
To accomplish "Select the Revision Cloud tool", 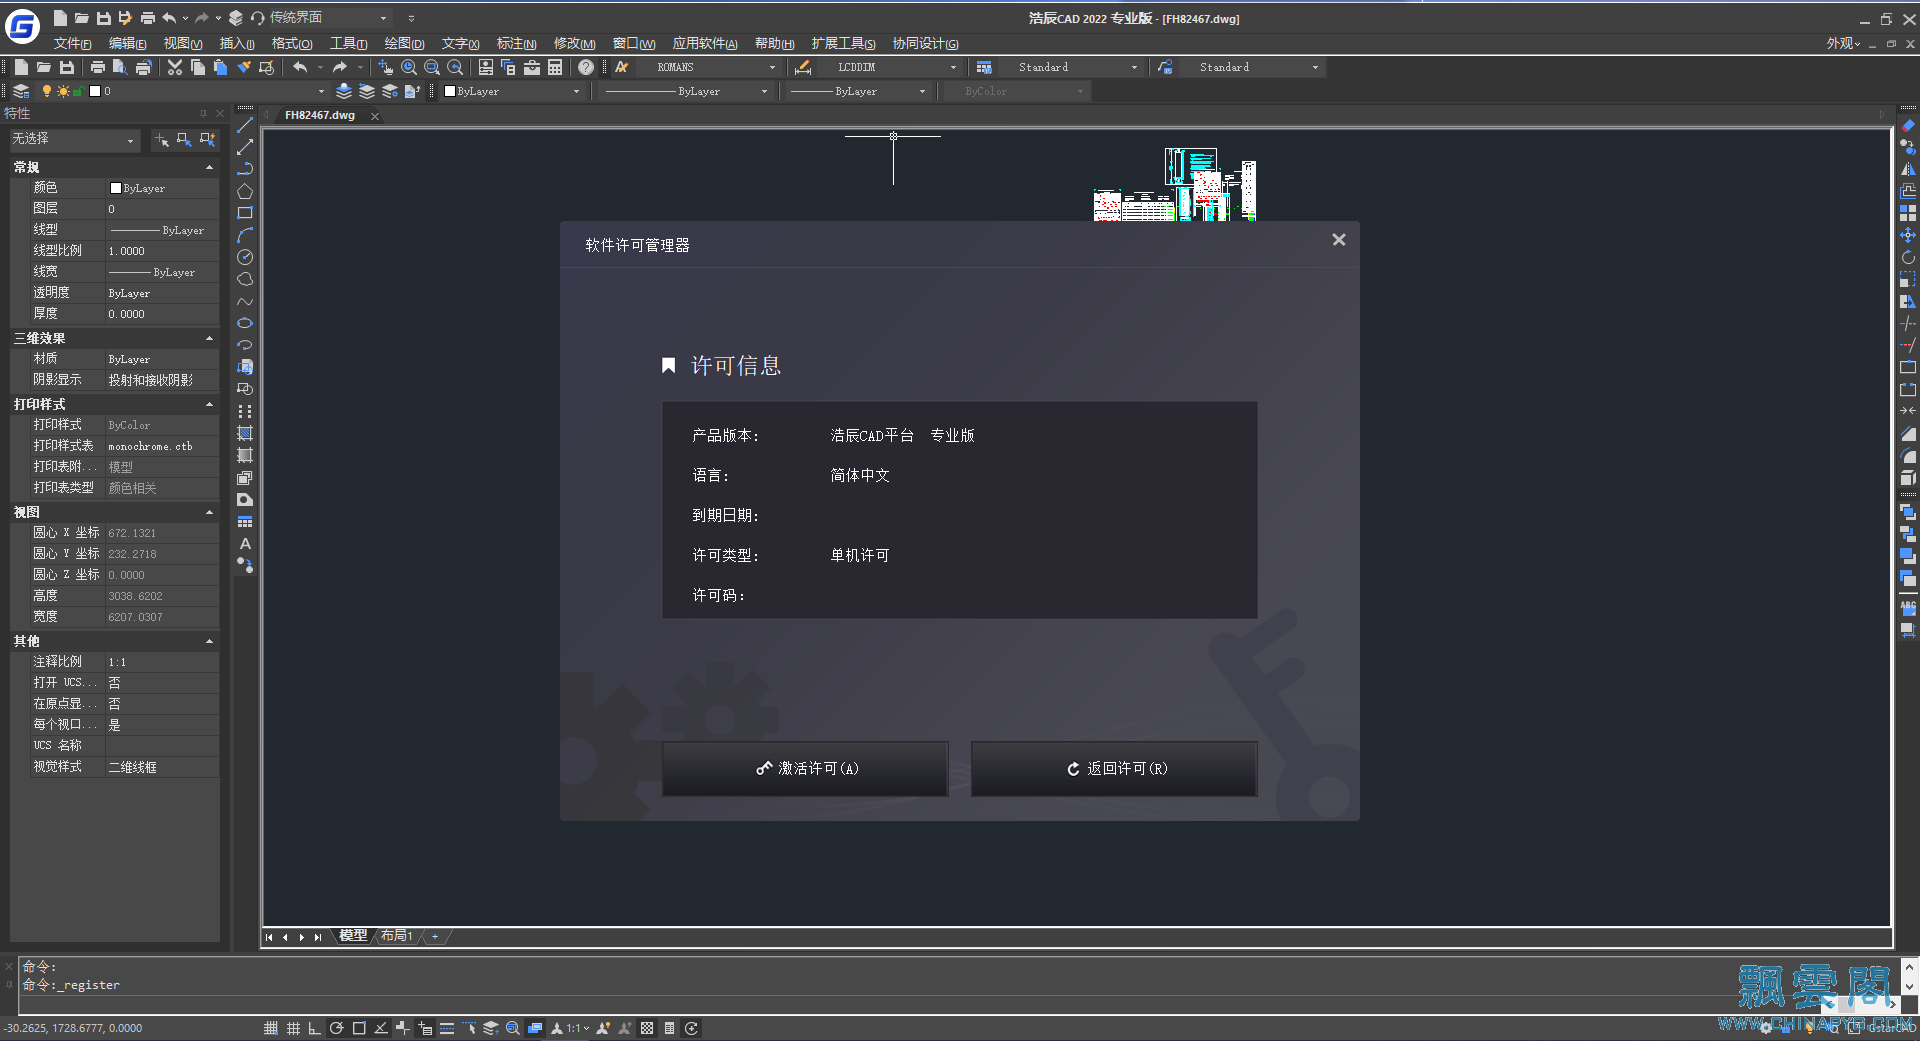I will point(245,279).
